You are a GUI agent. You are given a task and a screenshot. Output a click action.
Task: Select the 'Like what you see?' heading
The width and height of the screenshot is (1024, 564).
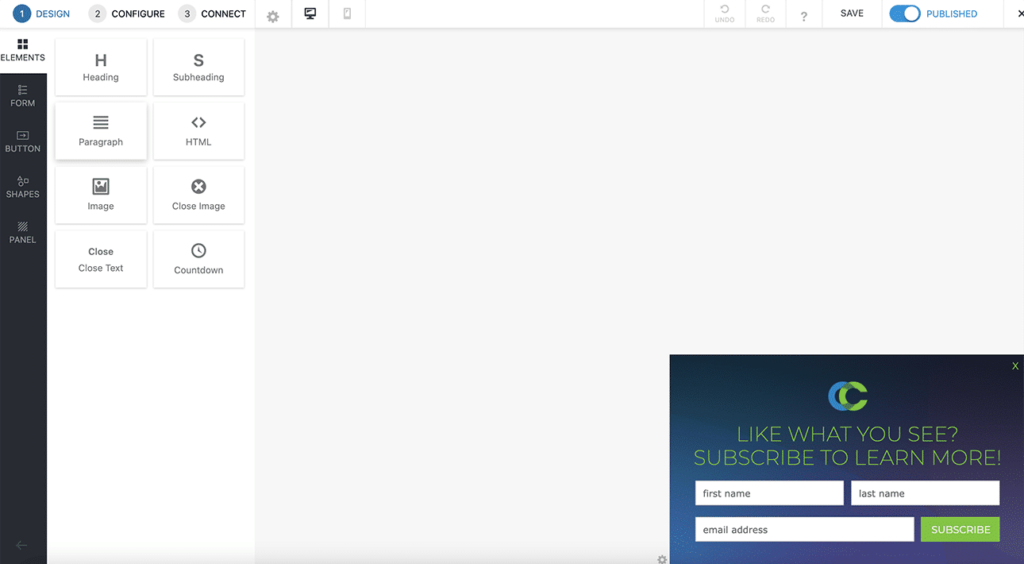[847, 446]
